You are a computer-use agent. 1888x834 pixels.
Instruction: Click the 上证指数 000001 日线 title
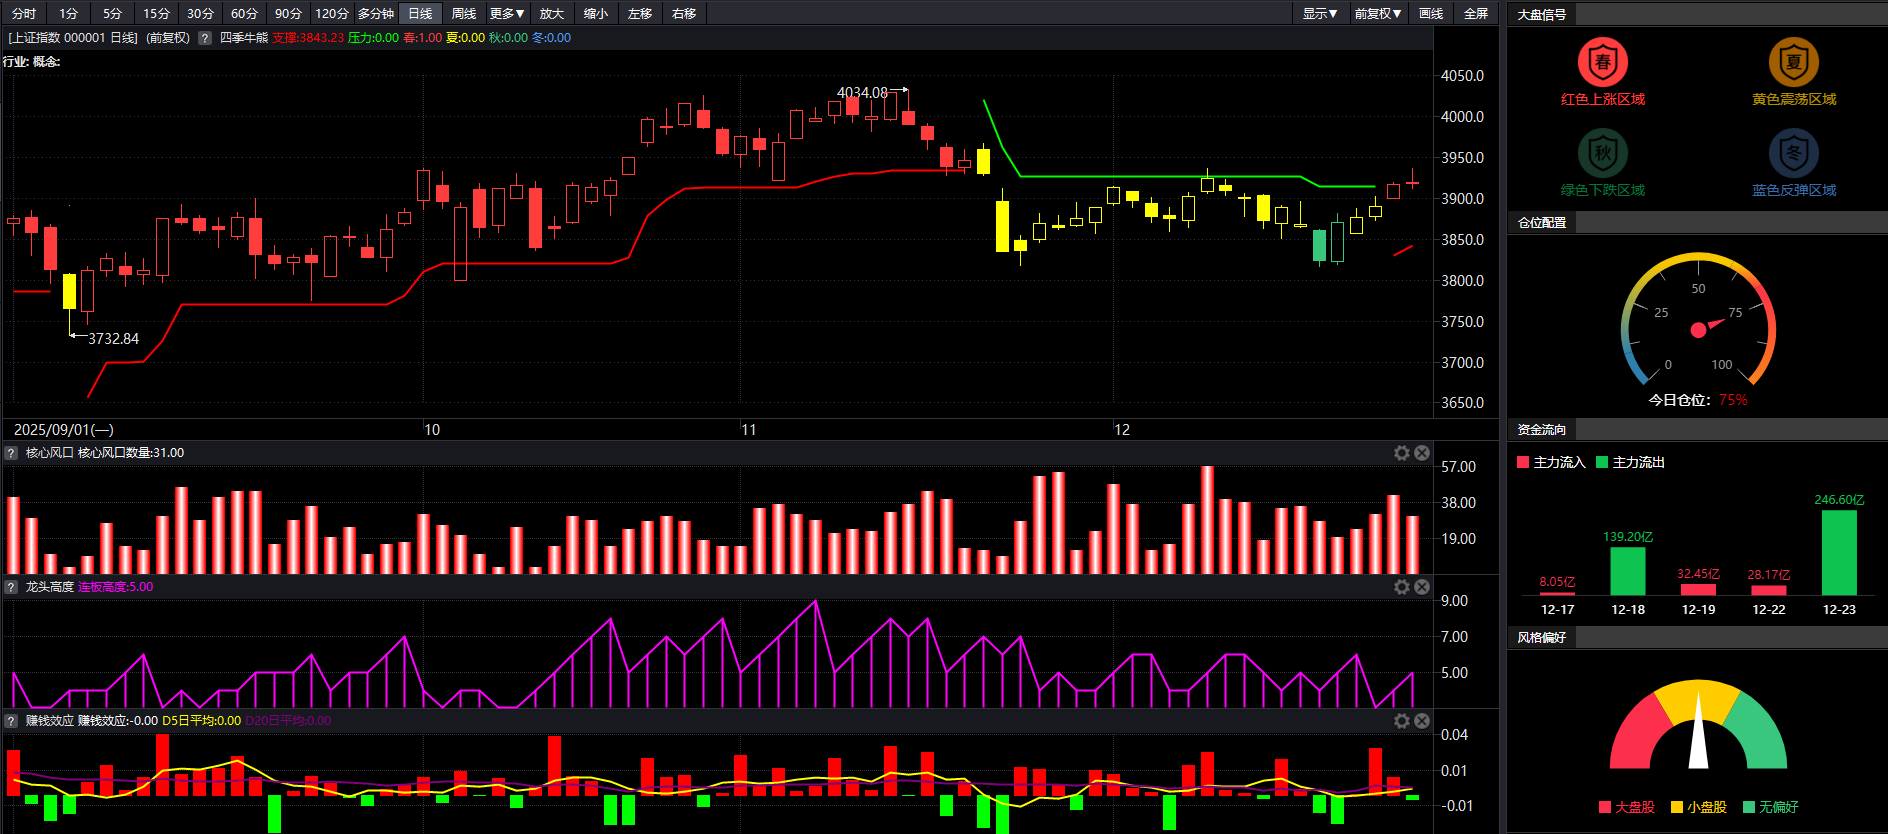[x=73, y=38]
